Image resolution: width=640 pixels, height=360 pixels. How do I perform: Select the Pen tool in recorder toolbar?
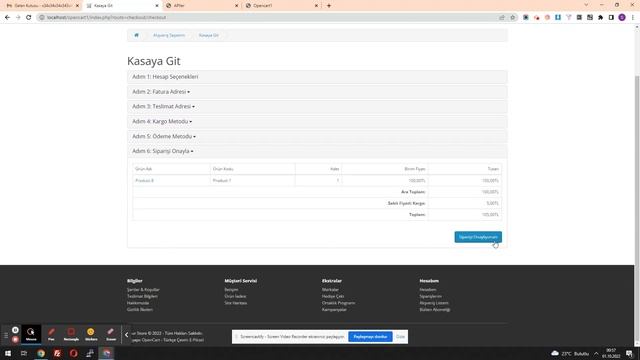pos(51,333)
